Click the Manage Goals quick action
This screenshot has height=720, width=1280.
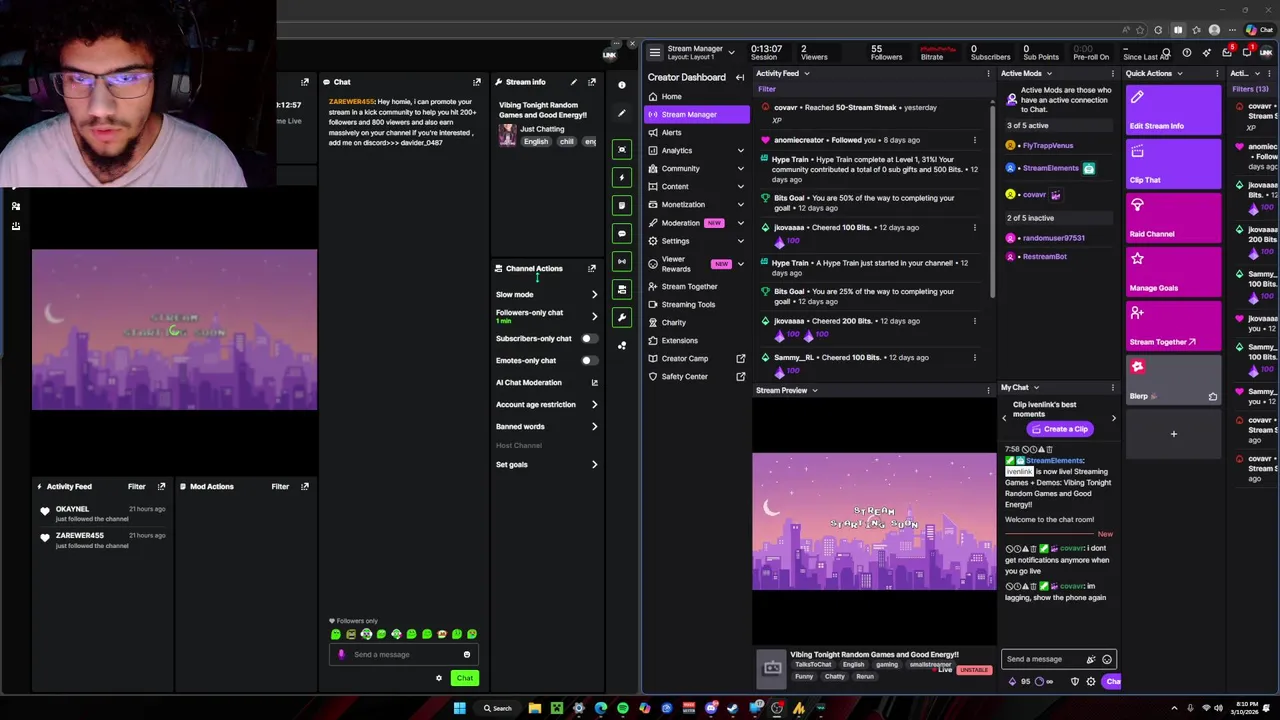(x=1173, y=273)
